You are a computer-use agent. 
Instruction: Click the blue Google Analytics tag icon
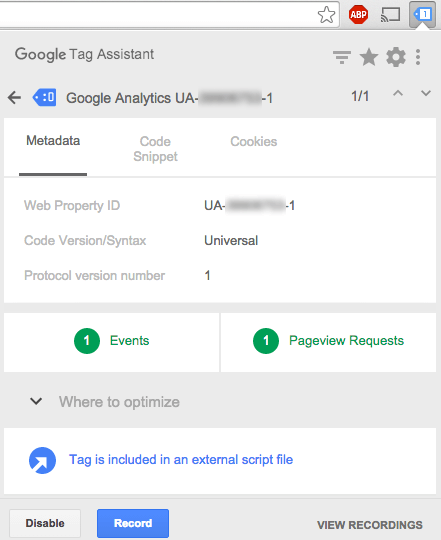point(44,97)
